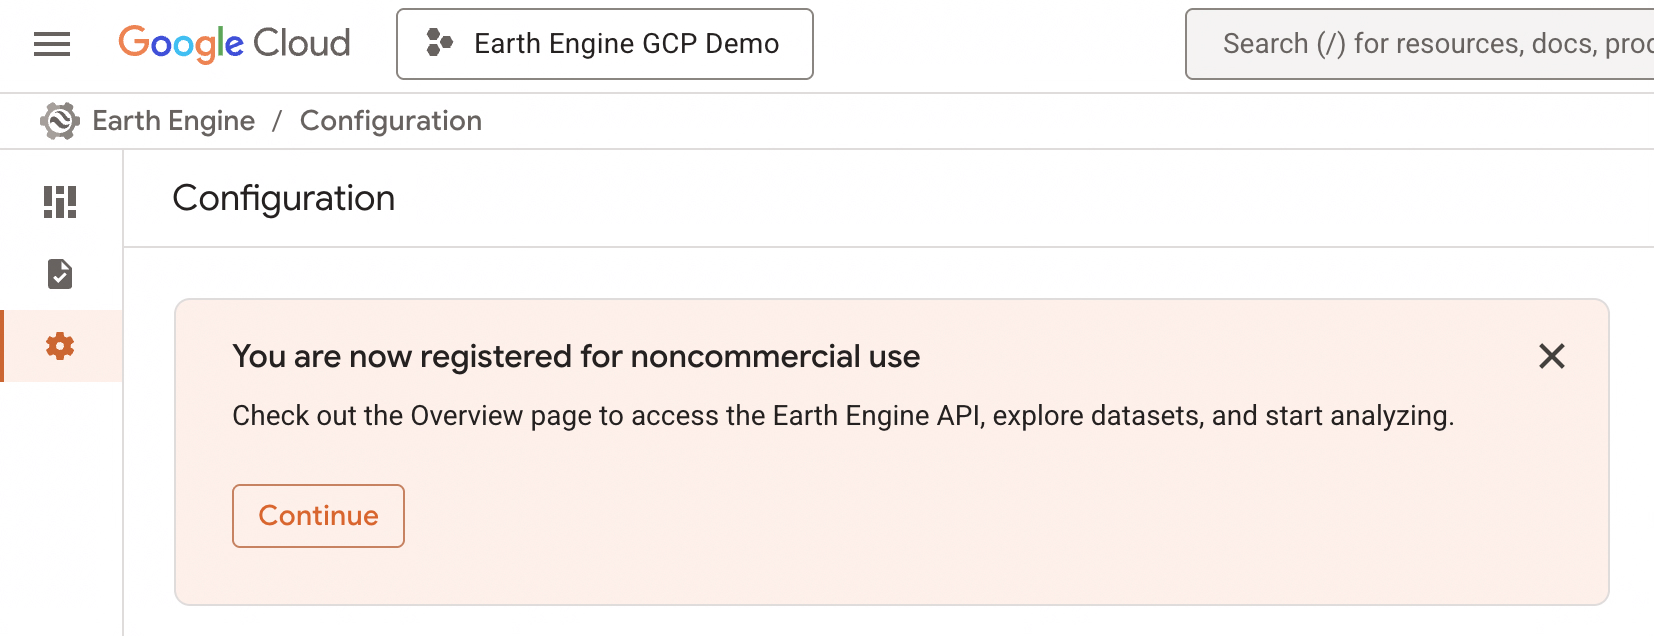Select the Configuration gear sidebar icon
Screen dimensions: 1654x636
click(60, 346)
